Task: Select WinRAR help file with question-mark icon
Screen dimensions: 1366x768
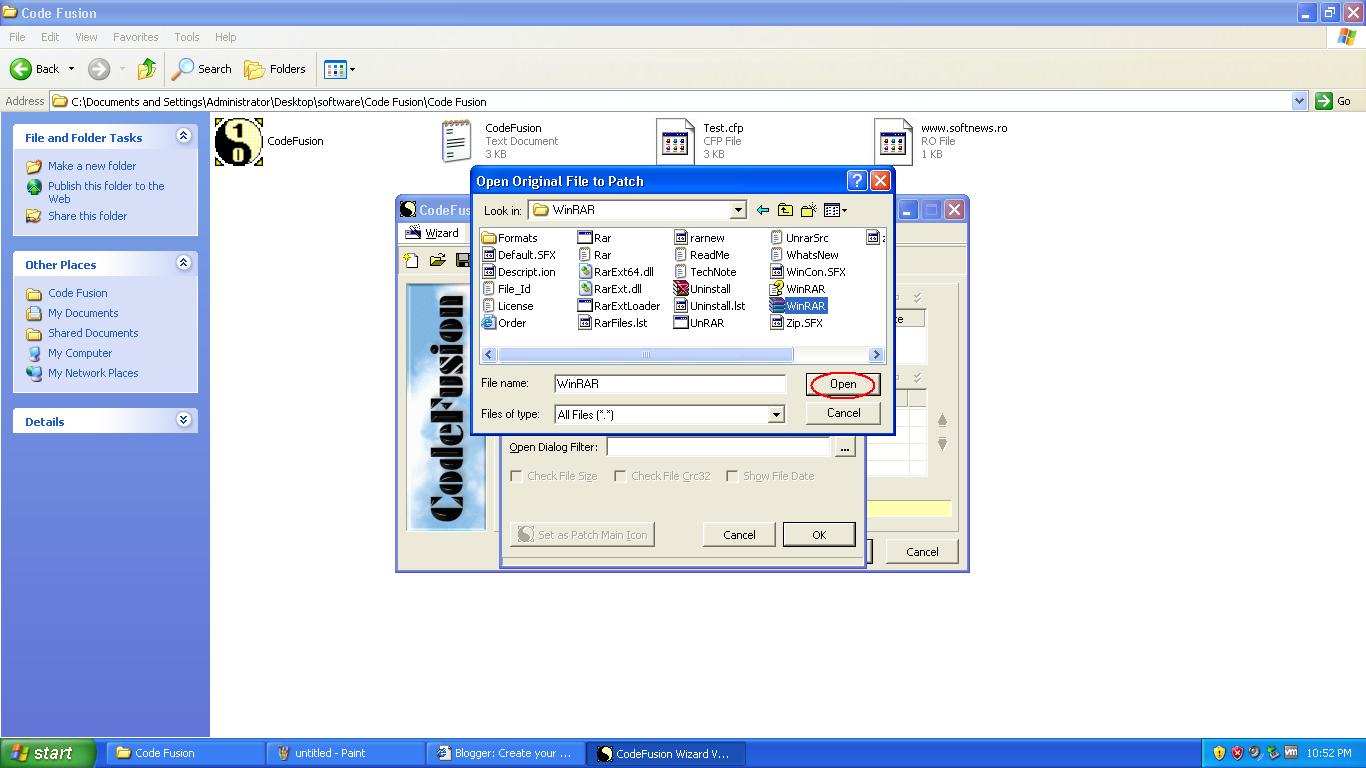Action: point(798,289)
